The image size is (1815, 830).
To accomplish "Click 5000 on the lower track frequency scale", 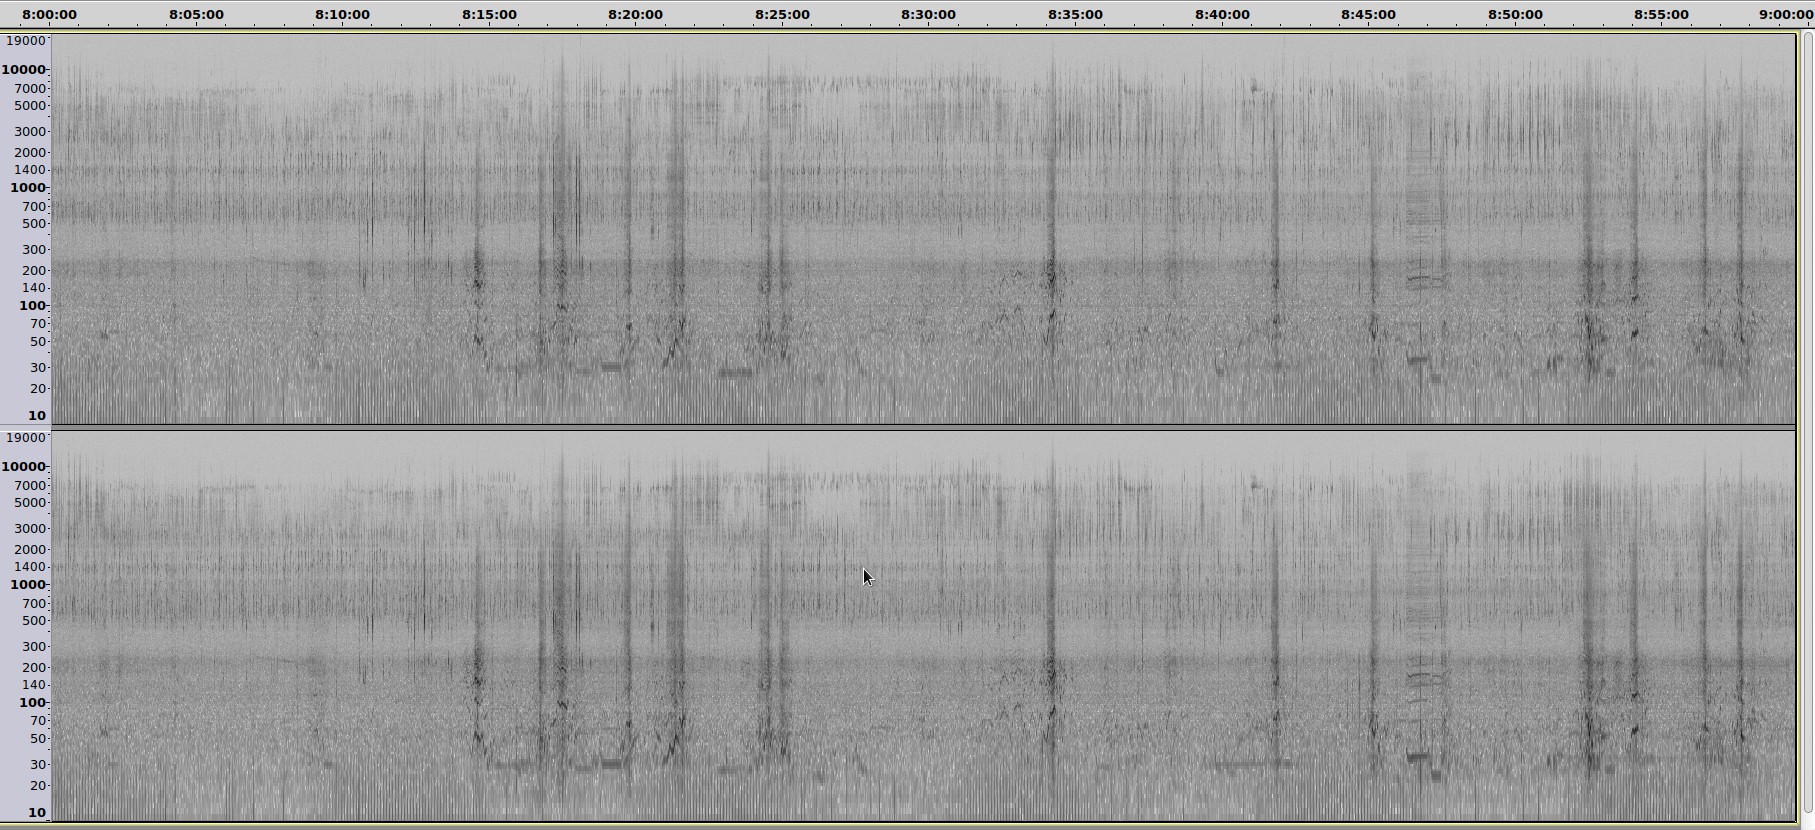I will (30, 503).
